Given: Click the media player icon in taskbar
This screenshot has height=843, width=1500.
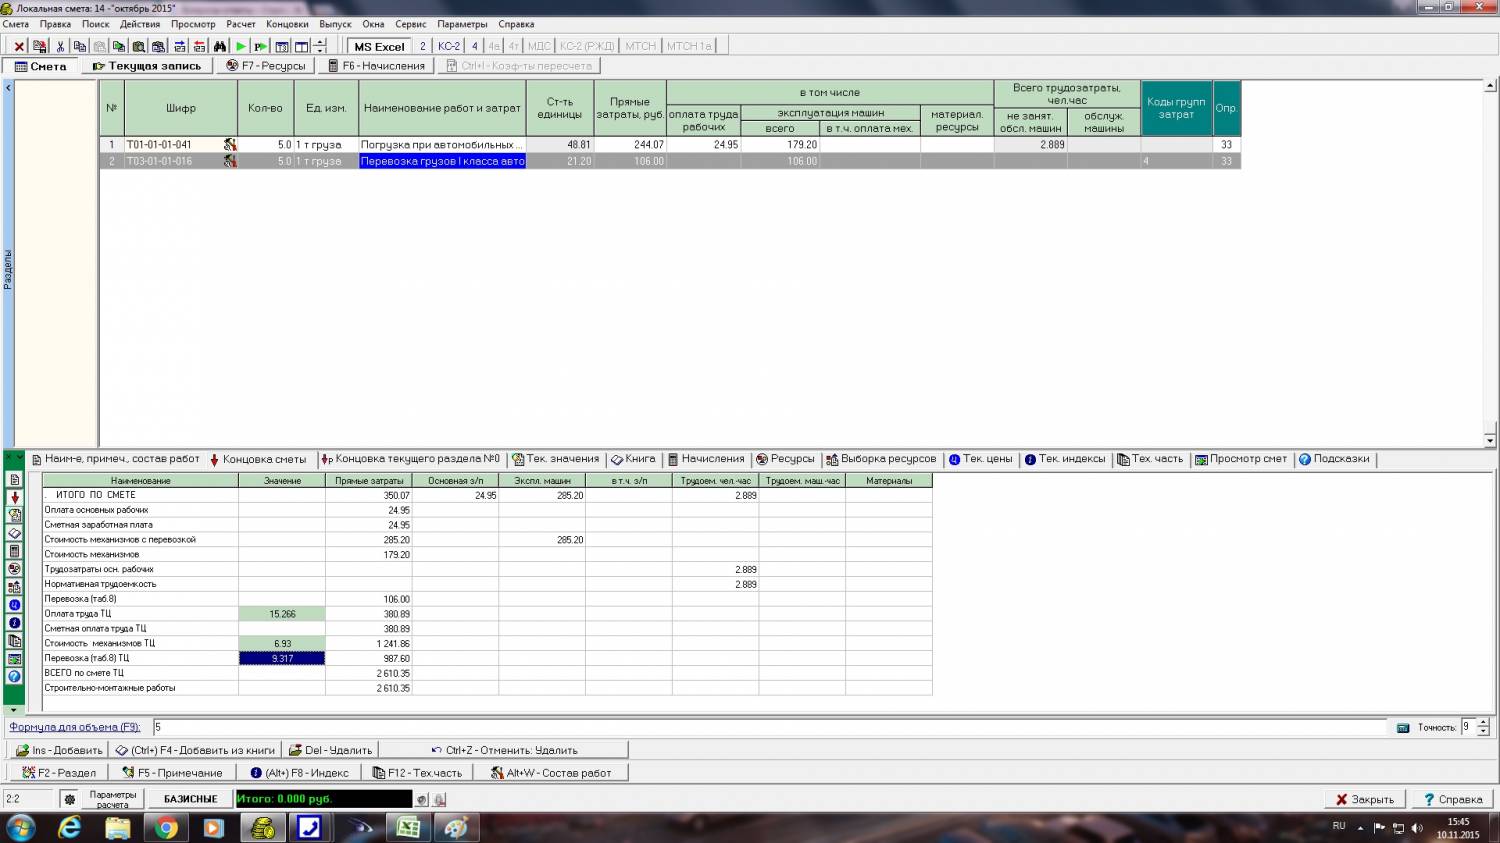Looking at the screenshot, I should coord(213,828).
